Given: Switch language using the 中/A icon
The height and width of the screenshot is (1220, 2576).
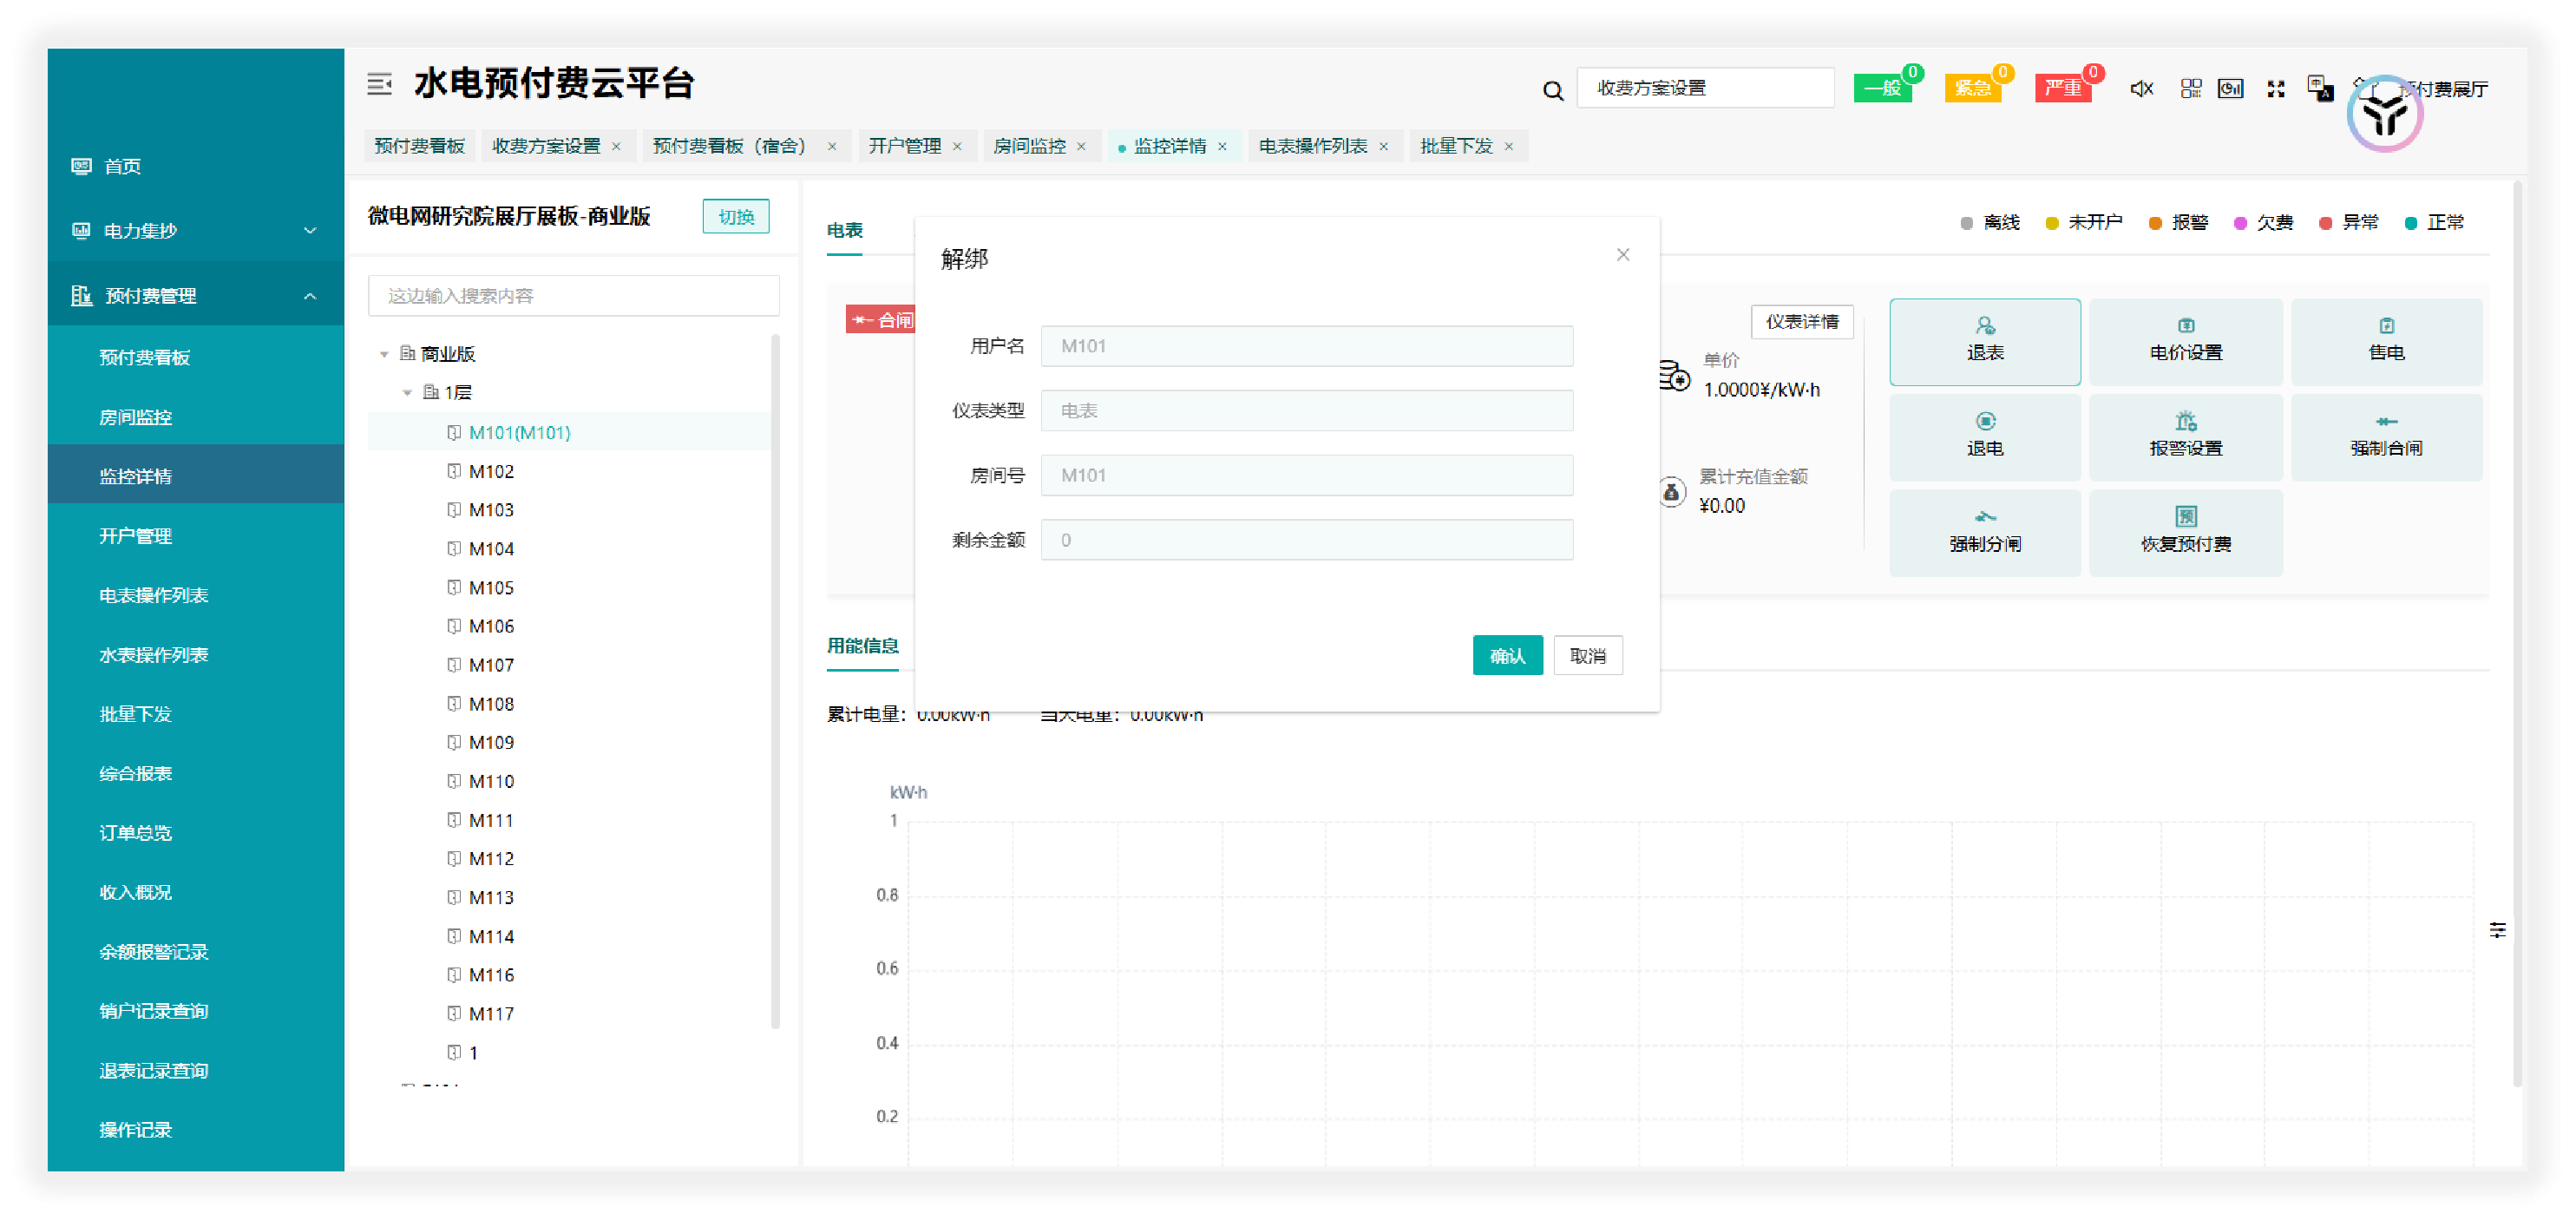Looking at the screenshot, I should [2318, 88].
